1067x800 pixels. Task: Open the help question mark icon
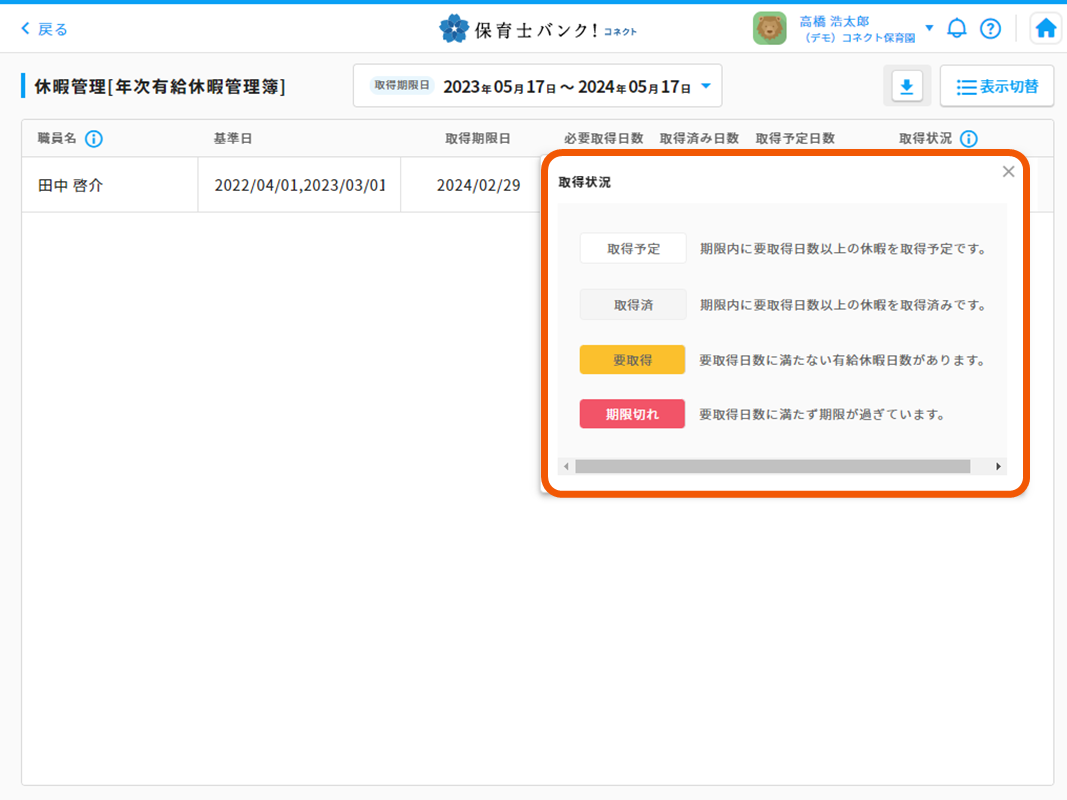point(990,29)
